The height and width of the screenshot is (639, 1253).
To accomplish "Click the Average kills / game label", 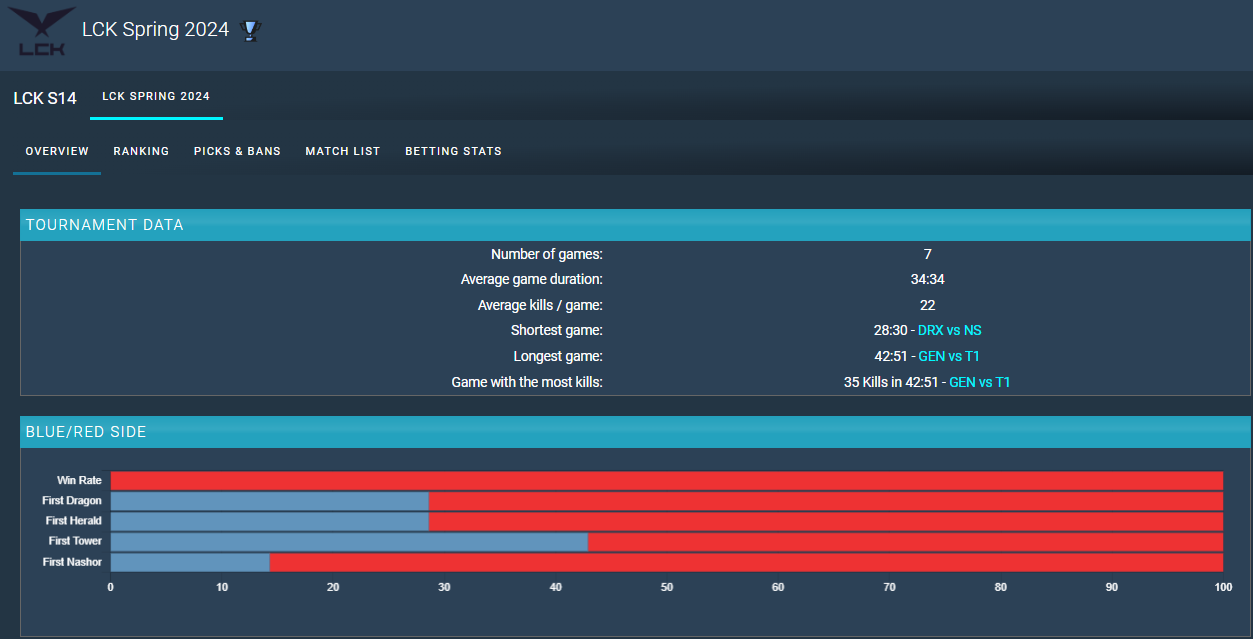I will coord(540,305).
